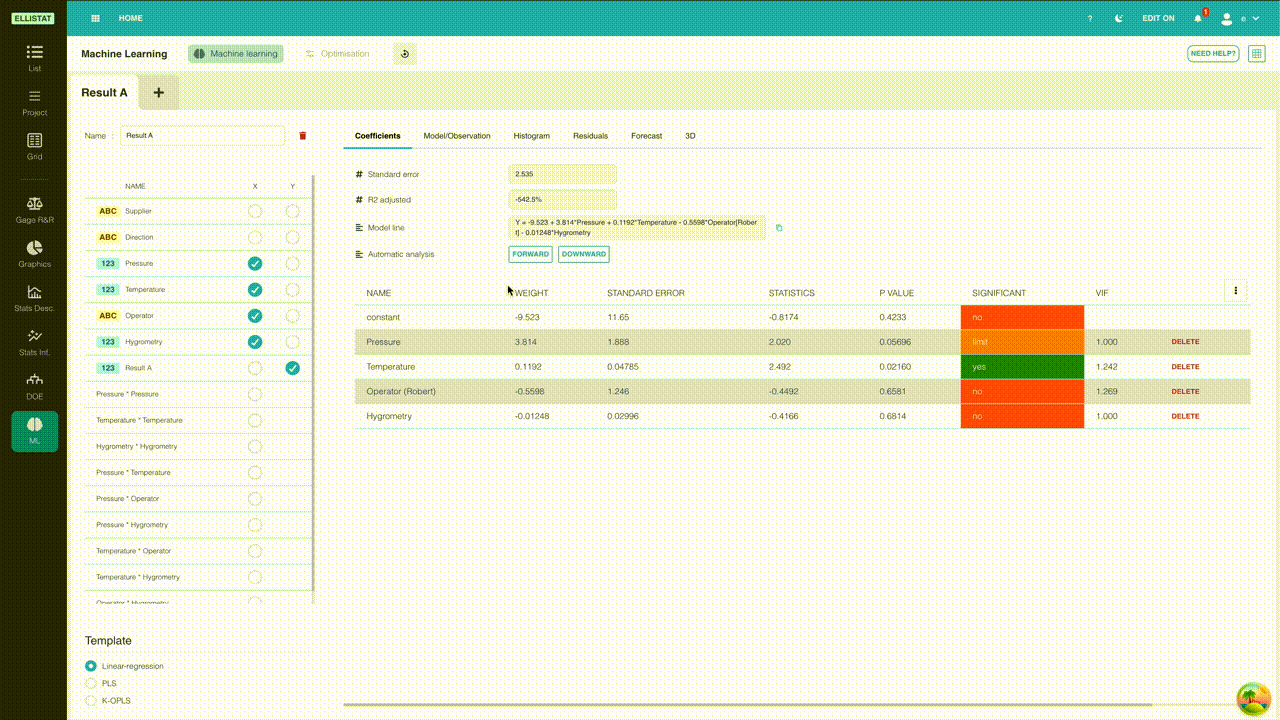The height and width of the screenshot is (720, 1280).
Task: Run FORWARD automatic analysis
Action: click(x=530, y=254)
